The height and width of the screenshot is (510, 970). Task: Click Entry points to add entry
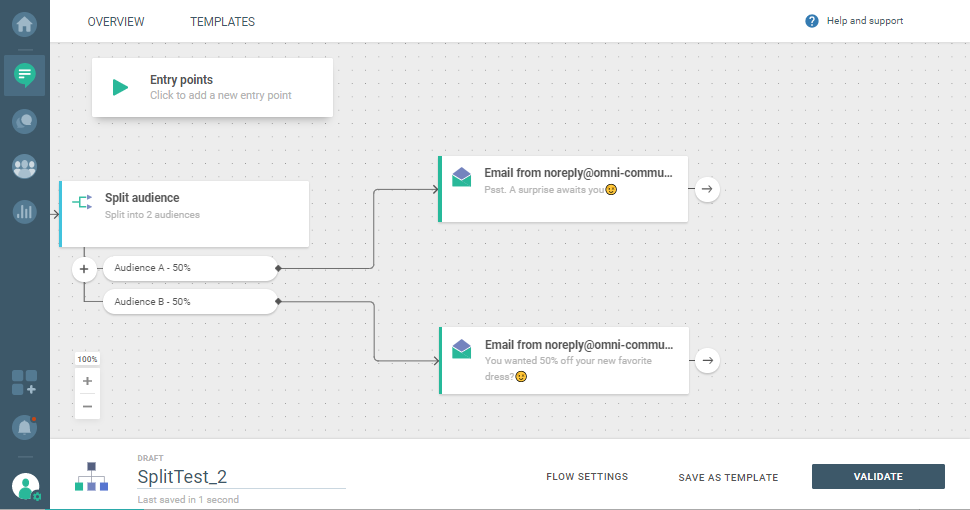pos(212,88)
